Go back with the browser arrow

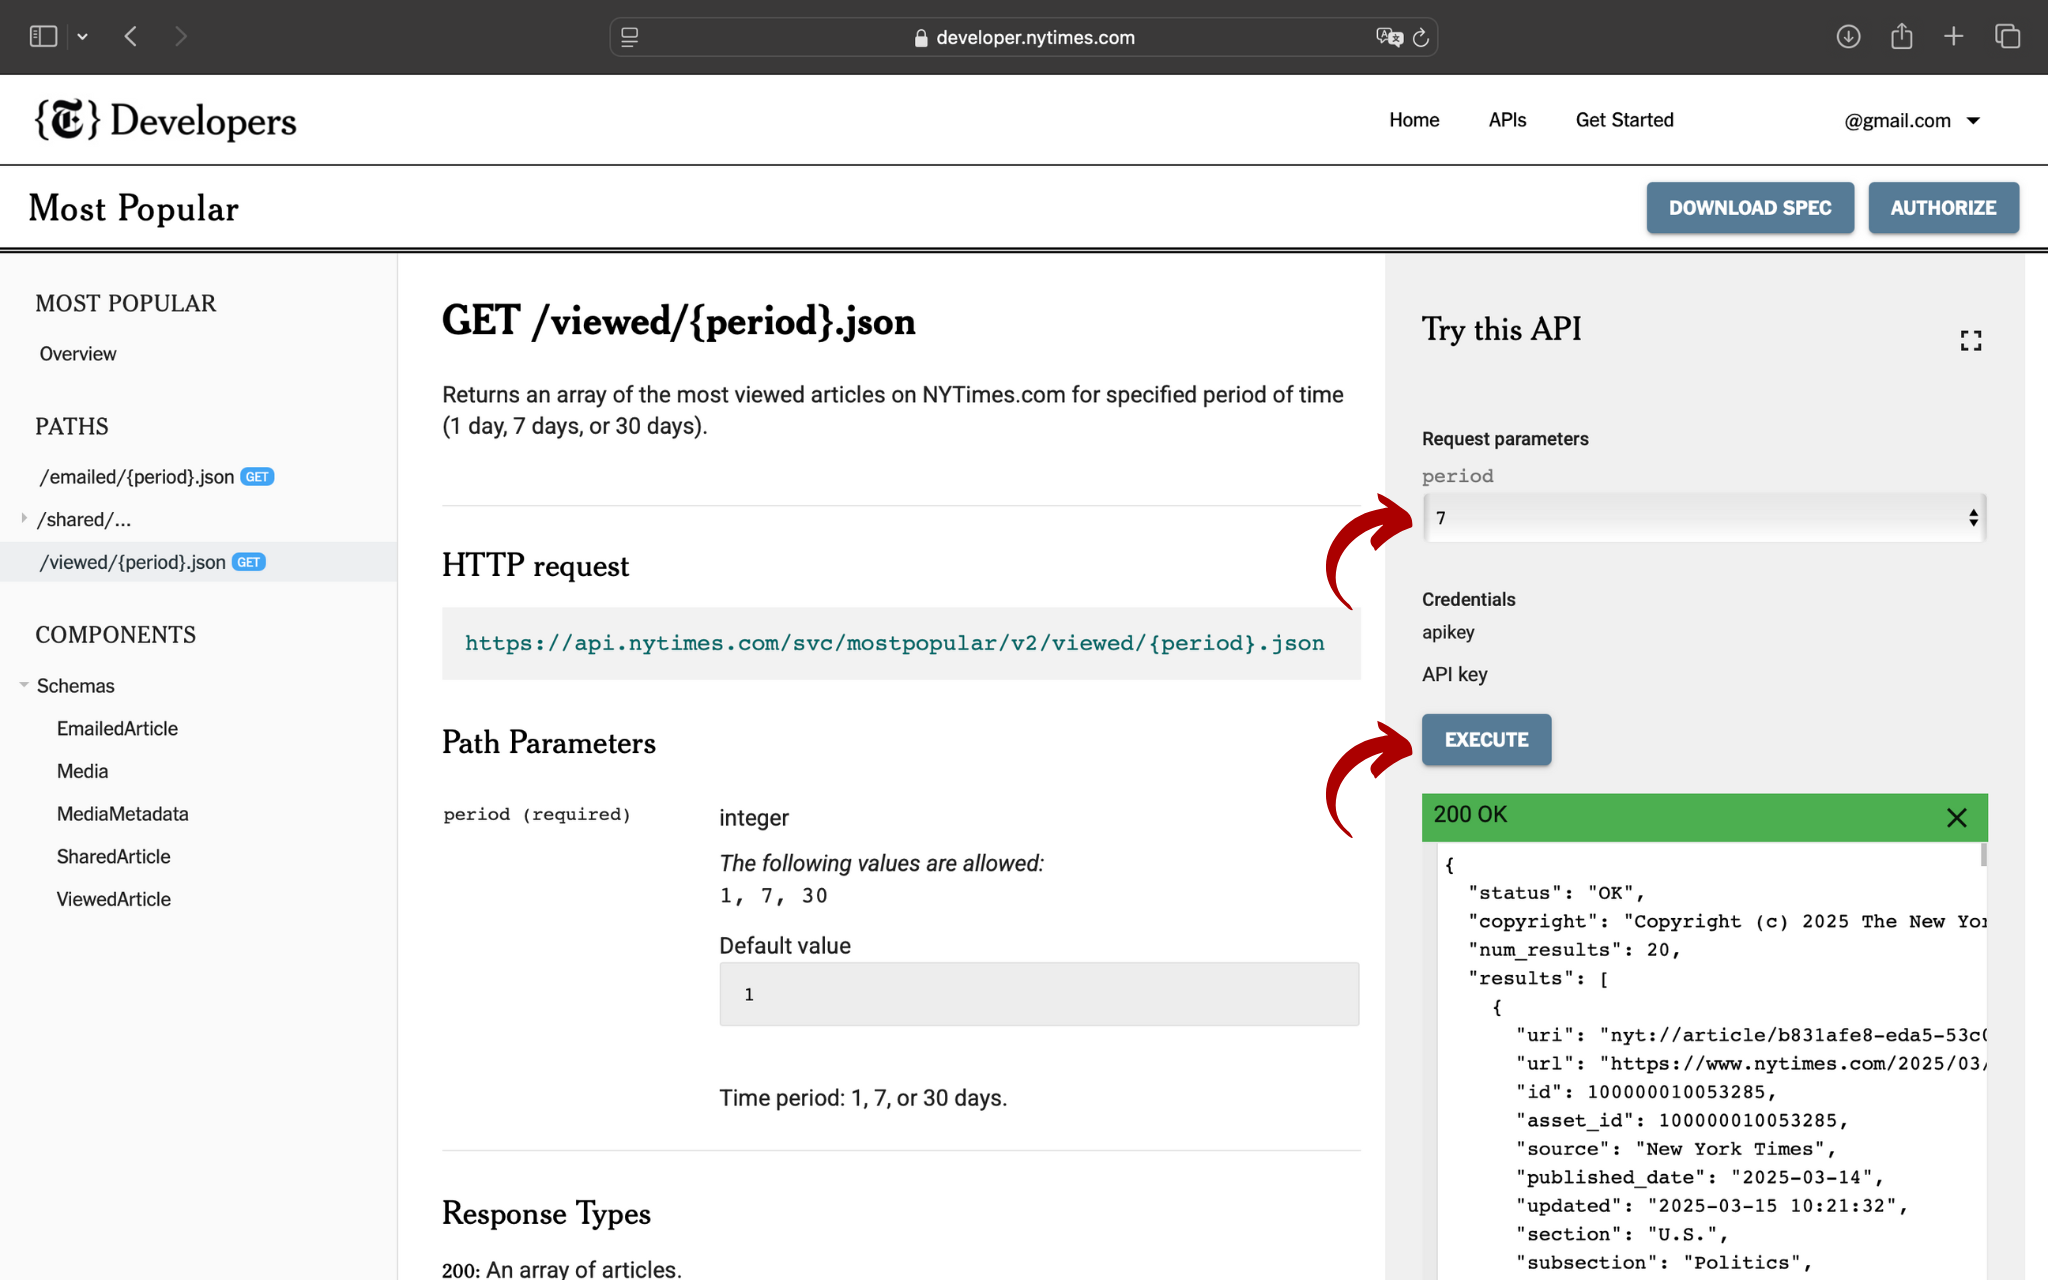click(131, 37)
